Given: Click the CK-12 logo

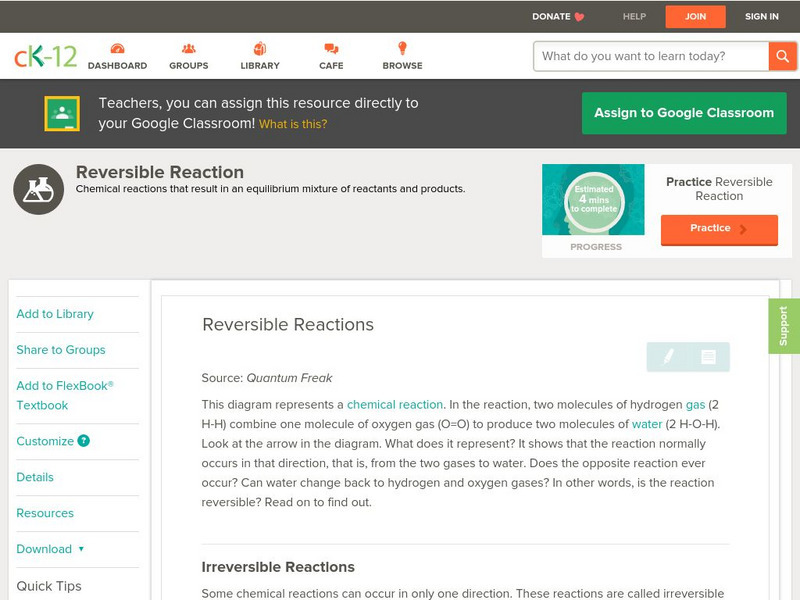Looking at the screenshot, I should click(45, 57).
